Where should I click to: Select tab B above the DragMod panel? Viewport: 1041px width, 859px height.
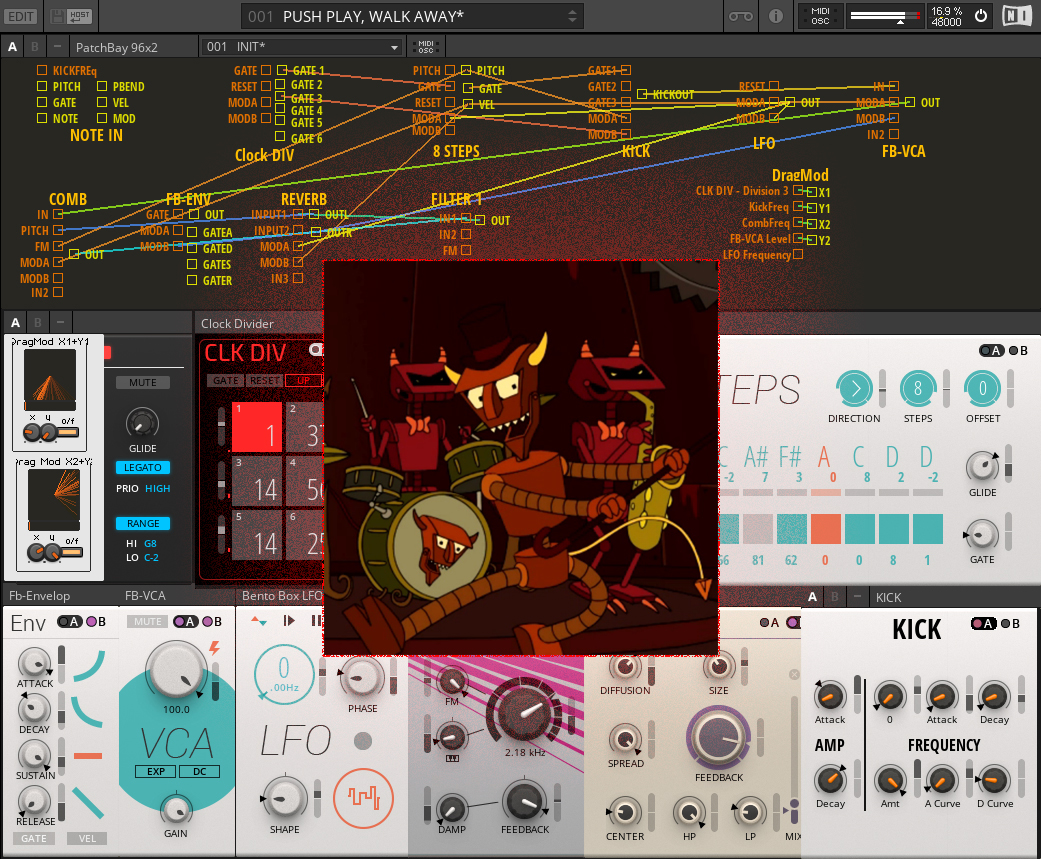point(38,323)
